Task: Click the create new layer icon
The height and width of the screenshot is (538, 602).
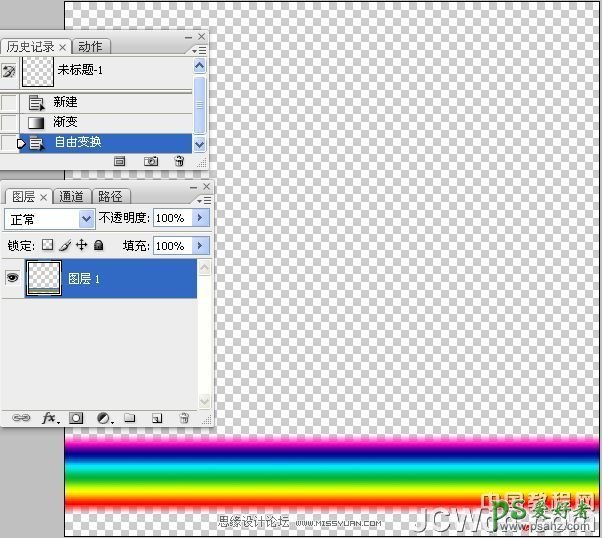Action: tap(157, 418)
